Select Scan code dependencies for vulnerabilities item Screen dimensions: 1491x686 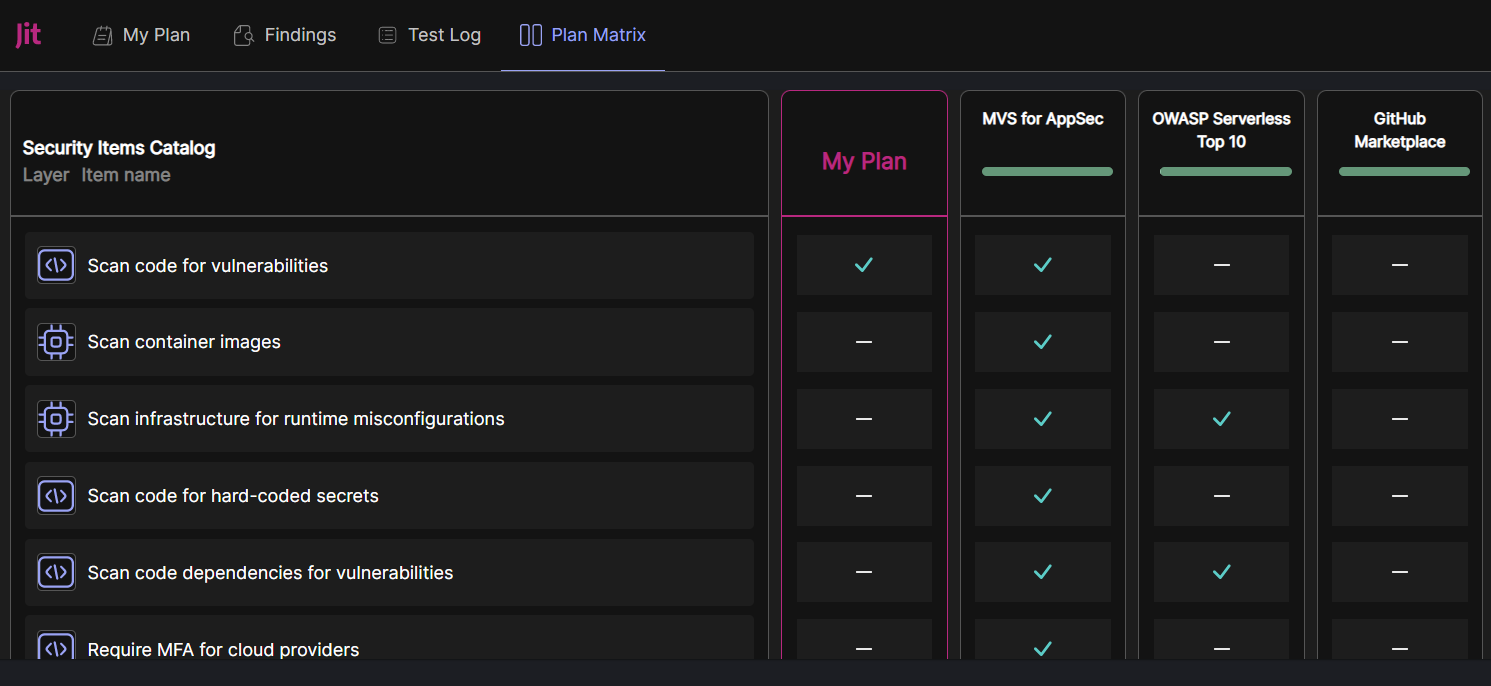tap(389, 573)
